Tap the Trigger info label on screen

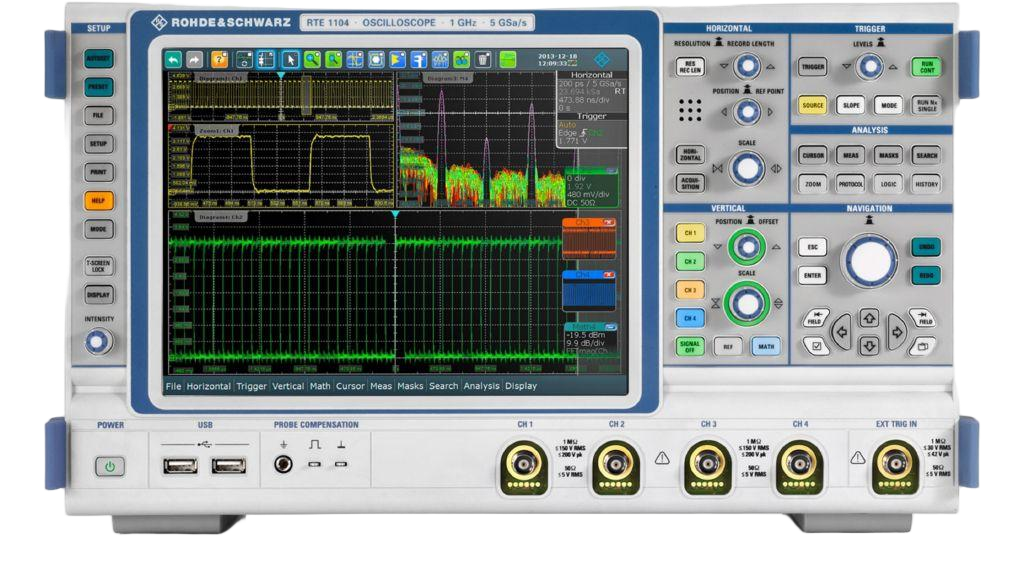coord(592,116)
